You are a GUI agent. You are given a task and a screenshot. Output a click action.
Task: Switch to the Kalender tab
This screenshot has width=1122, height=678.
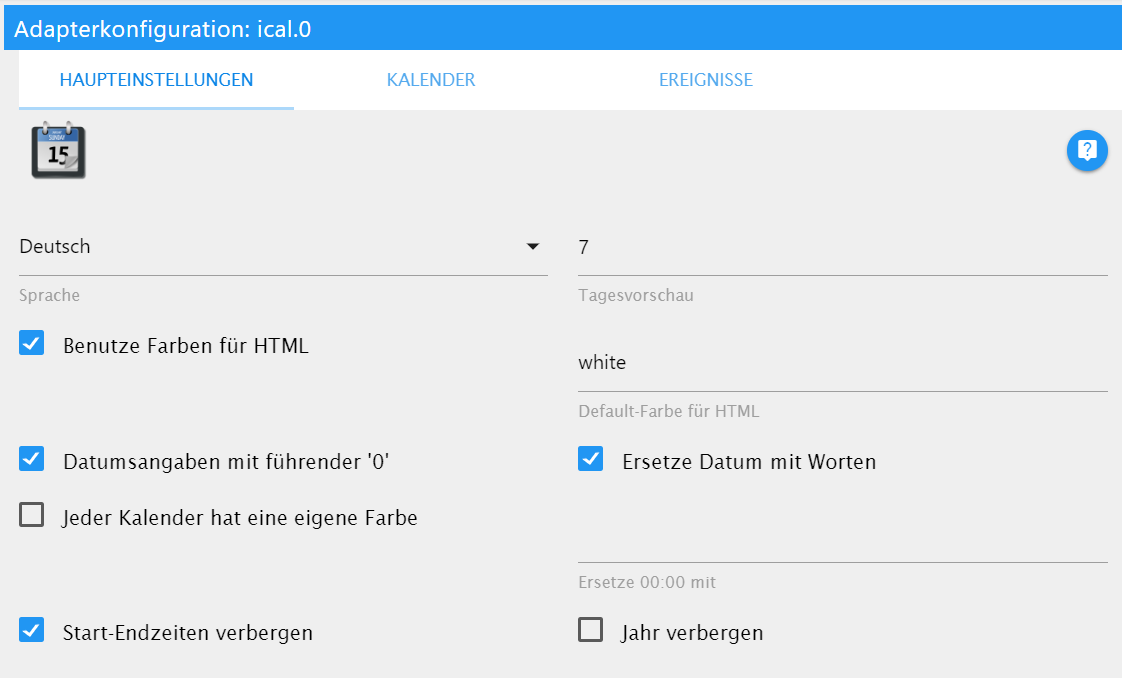431,80
